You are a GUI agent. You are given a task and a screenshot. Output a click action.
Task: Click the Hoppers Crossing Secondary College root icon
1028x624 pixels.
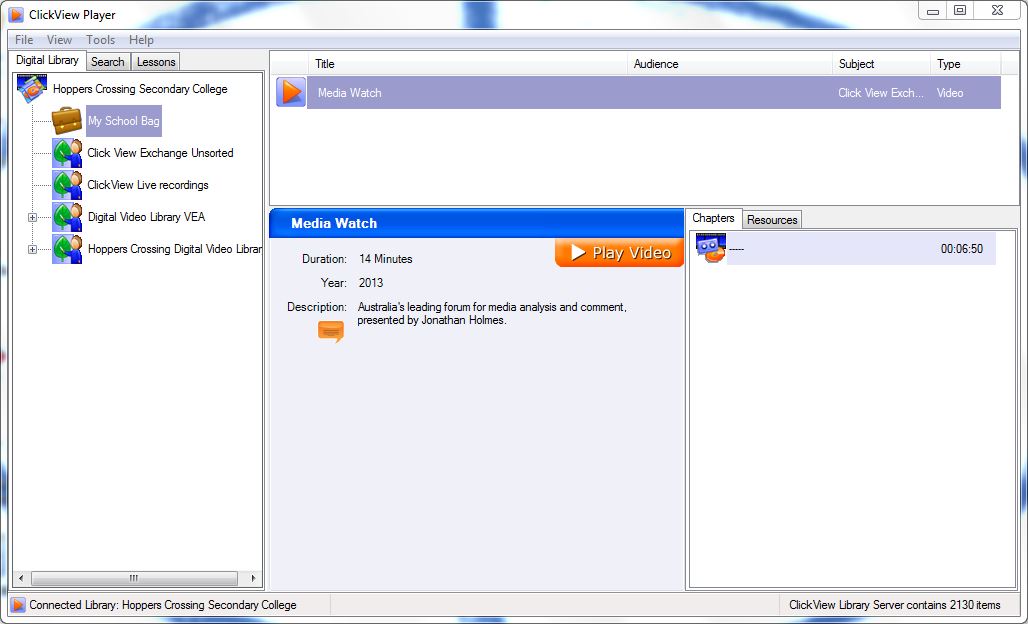click(x=32, y=89)
